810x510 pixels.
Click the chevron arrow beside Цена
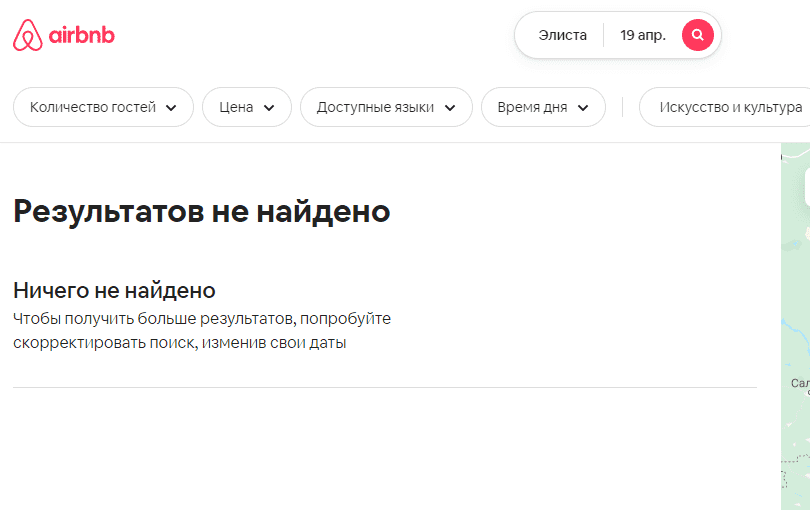point(269,108)
